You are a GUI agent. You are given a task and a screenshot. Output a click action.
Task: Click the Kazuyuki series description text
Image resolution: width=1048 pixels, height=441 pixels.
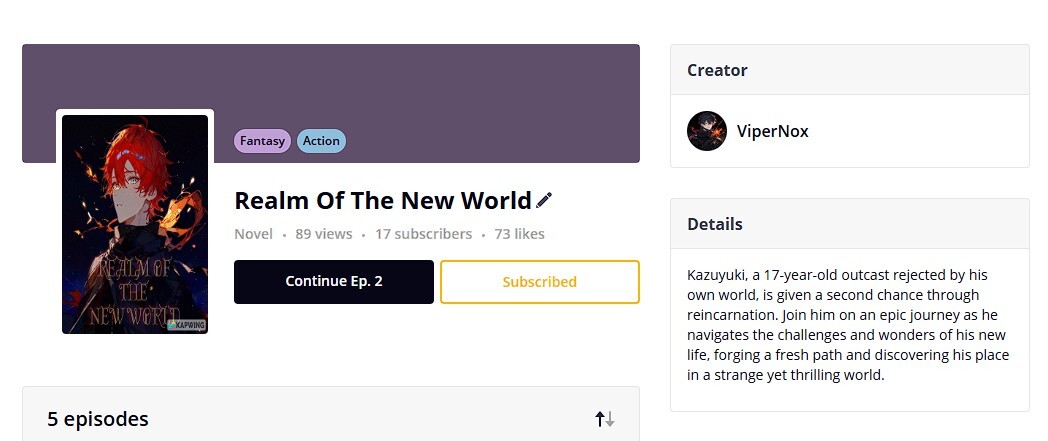click(x=848, y=325)
